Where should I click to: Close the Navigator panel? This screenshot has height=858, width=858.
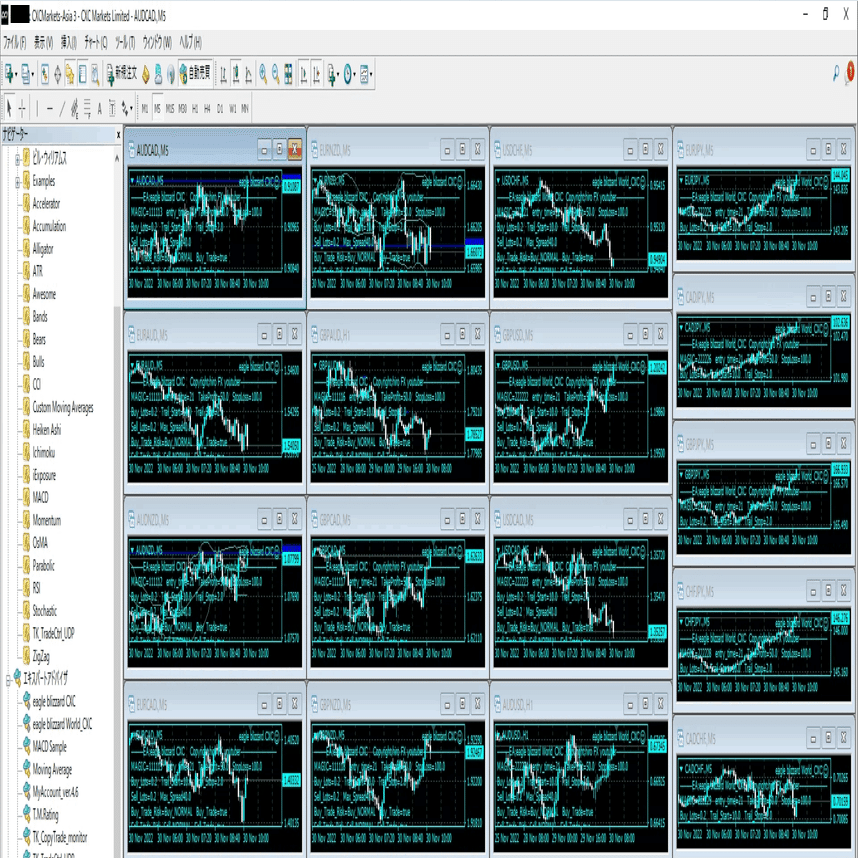pyautogui.click(x=118, y=135)
